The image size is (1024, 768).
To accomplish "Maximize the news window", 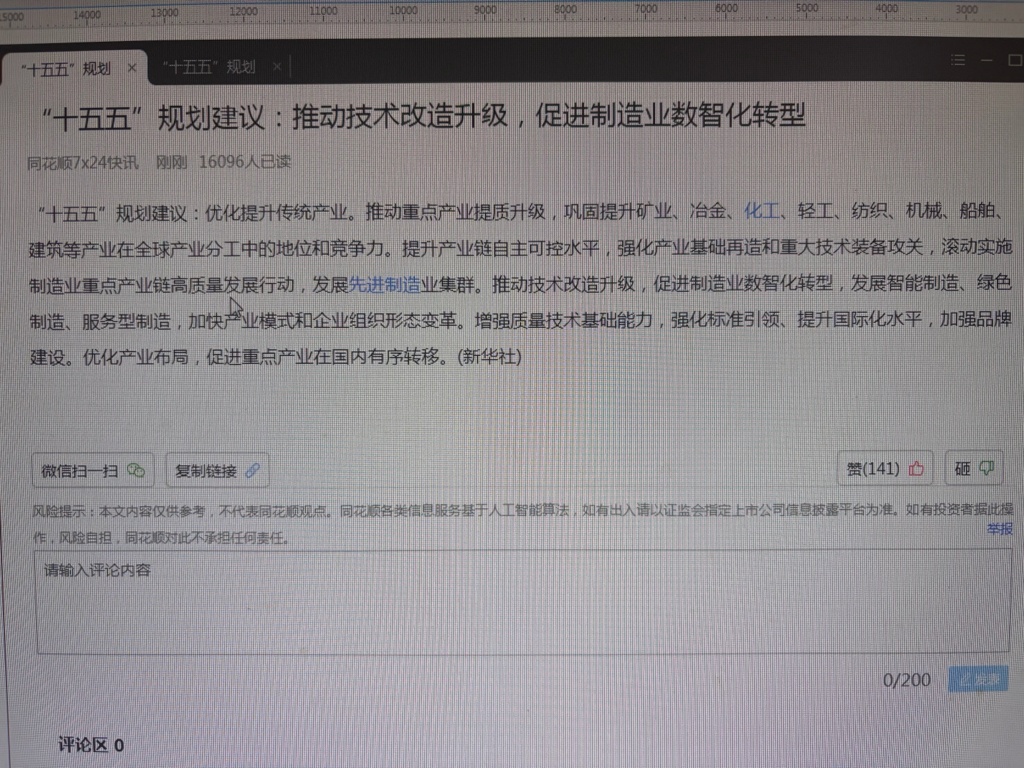I will (x=1015, y=60).
